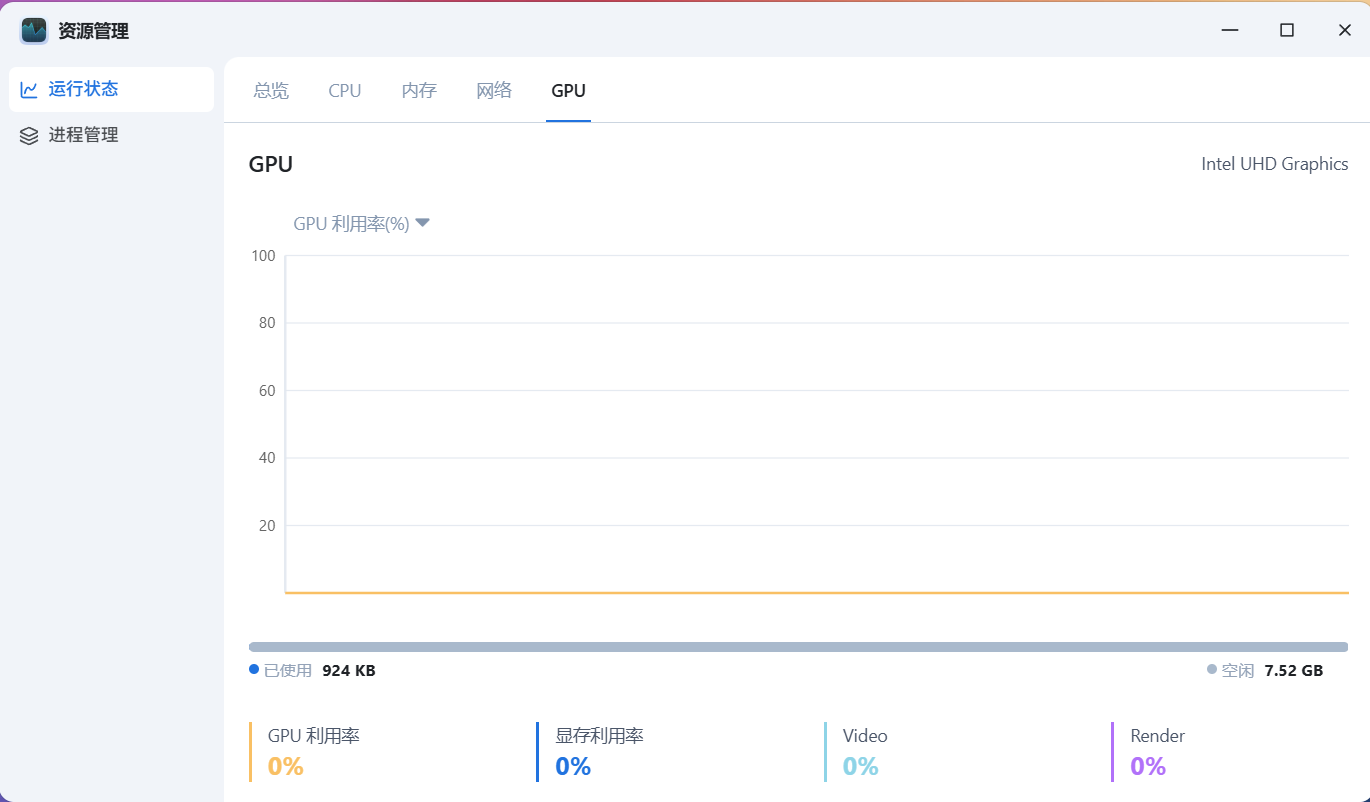
Task: Expand the GPU 利用率(%) dropdown arrow
Action: tap(423, 223)
